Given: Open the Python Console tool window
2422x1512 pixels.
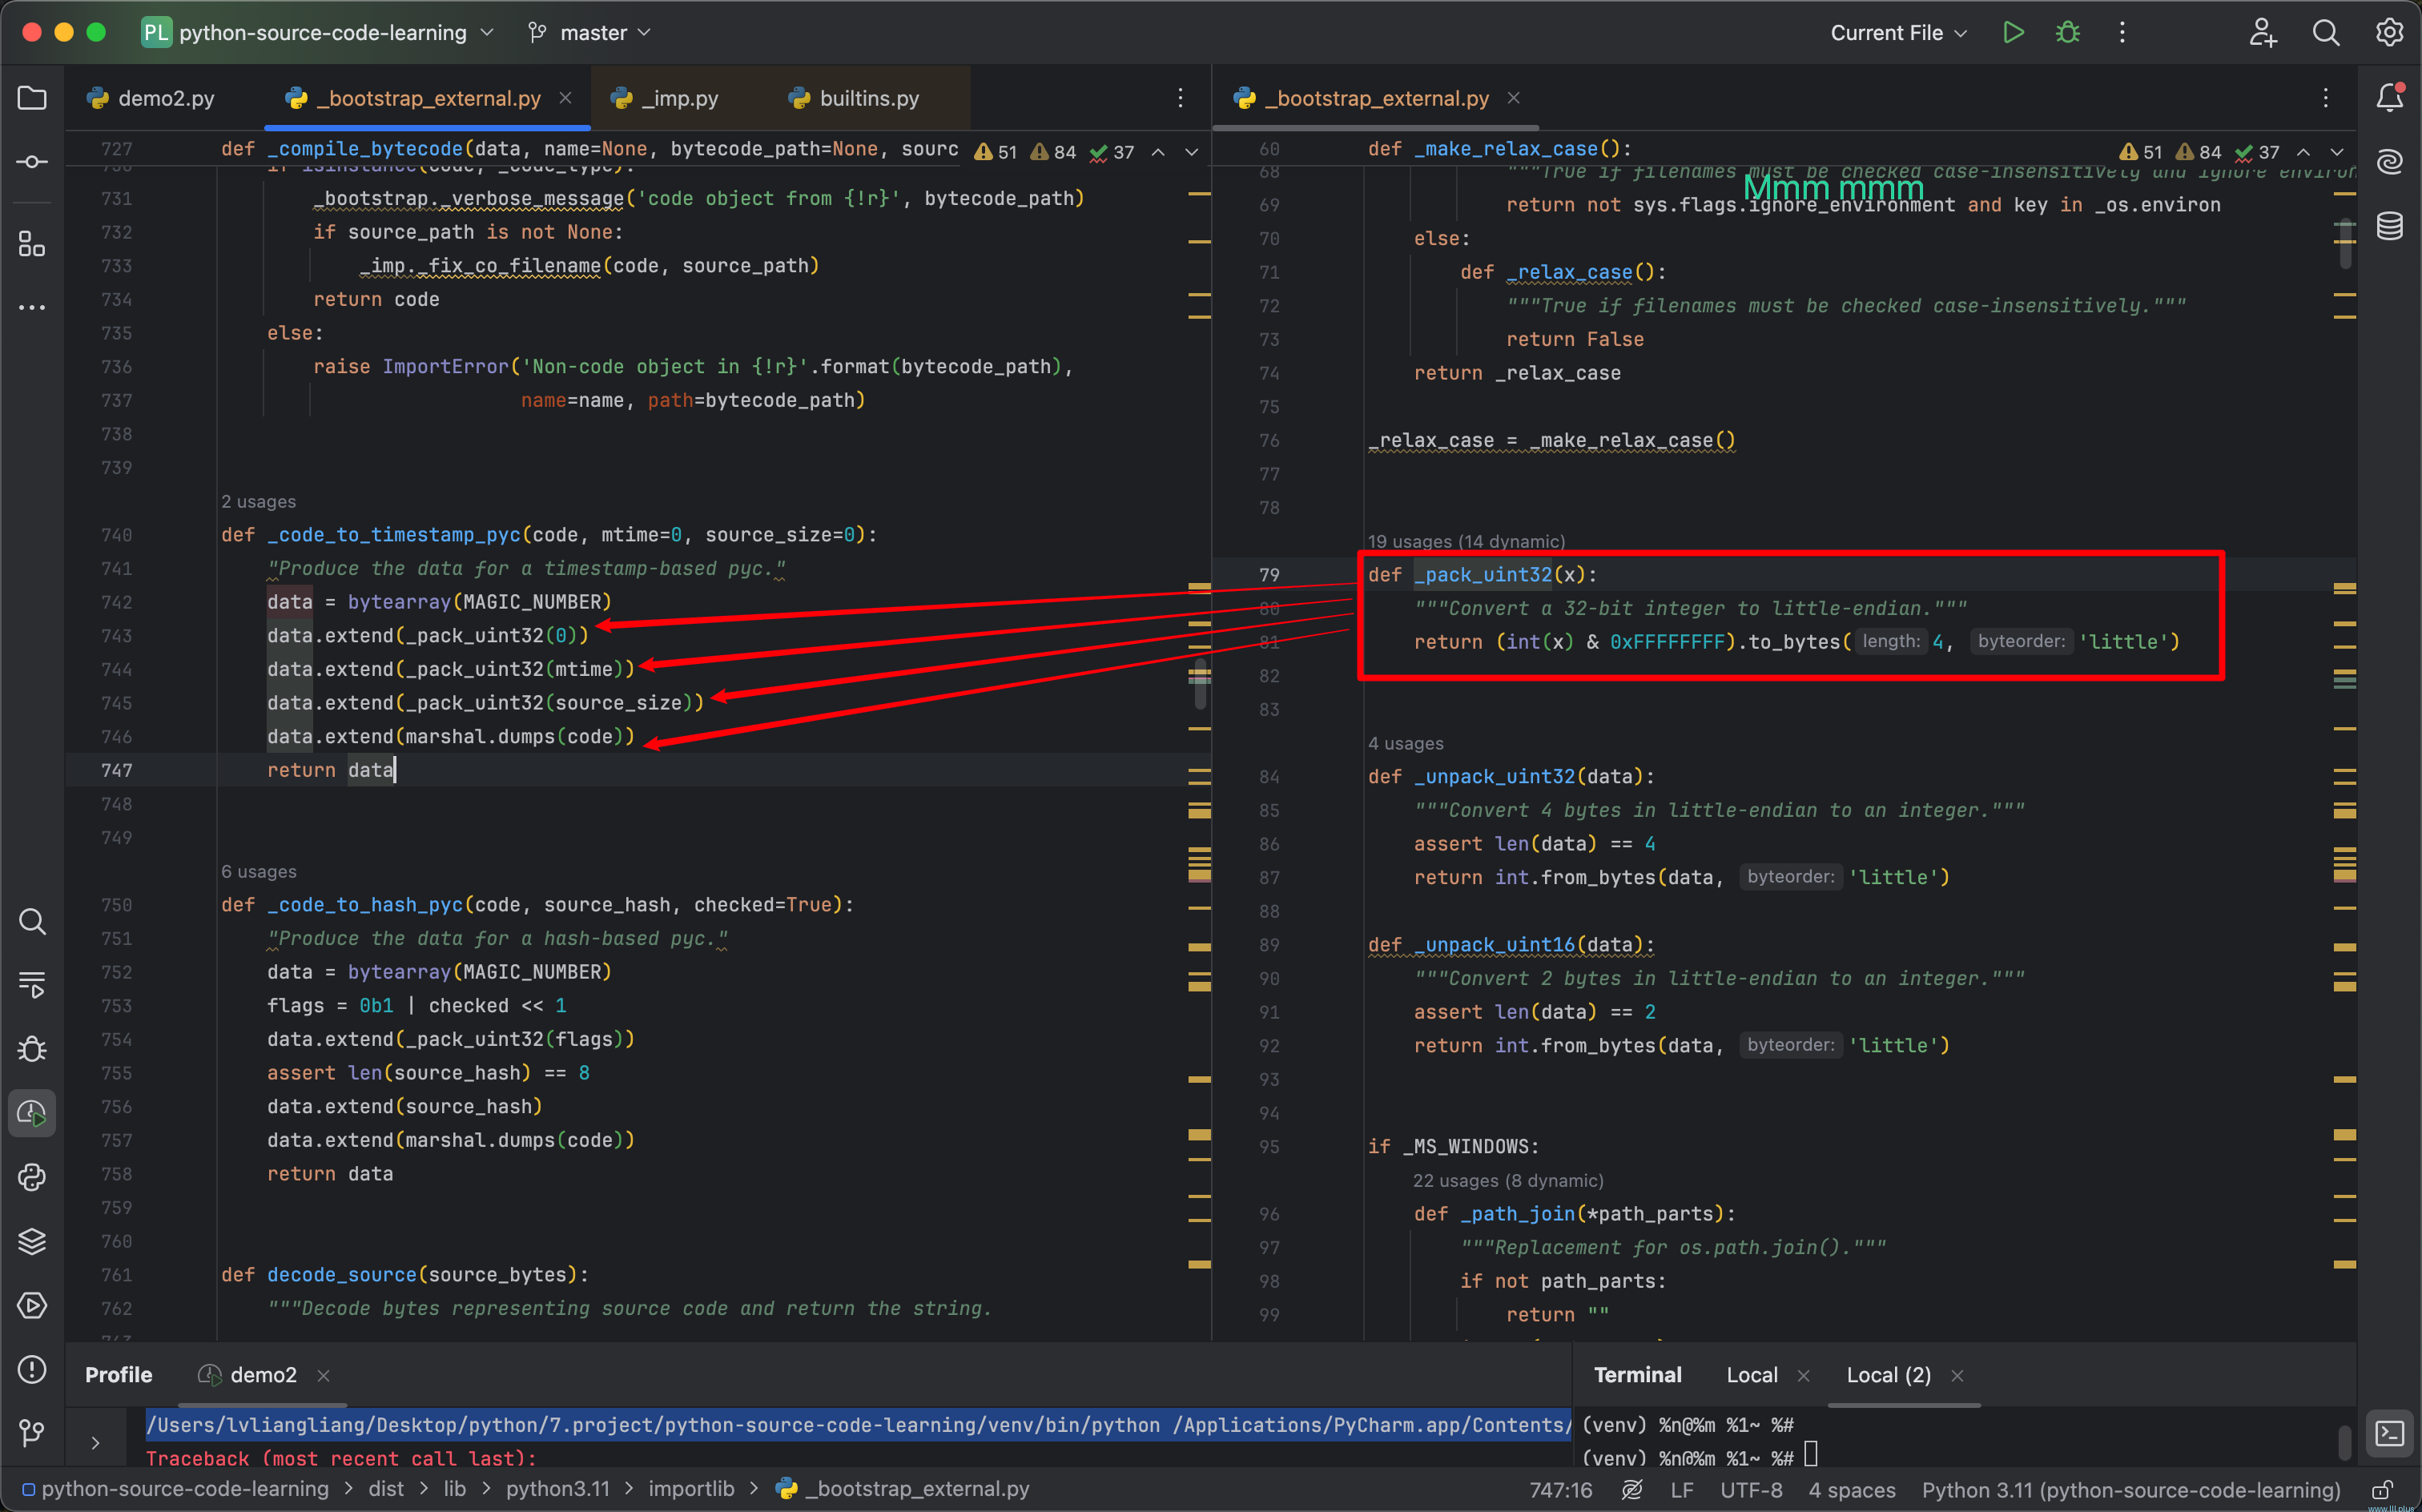Looking at the screenshot, I should pyautogui.click(x=32, y=1177).
